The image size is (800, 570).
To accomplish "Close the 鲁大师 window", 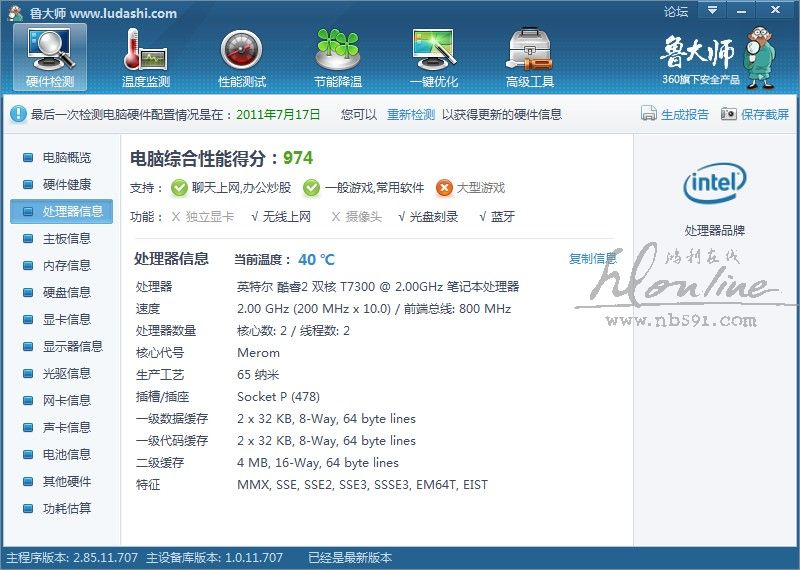I will click(776, 10).
